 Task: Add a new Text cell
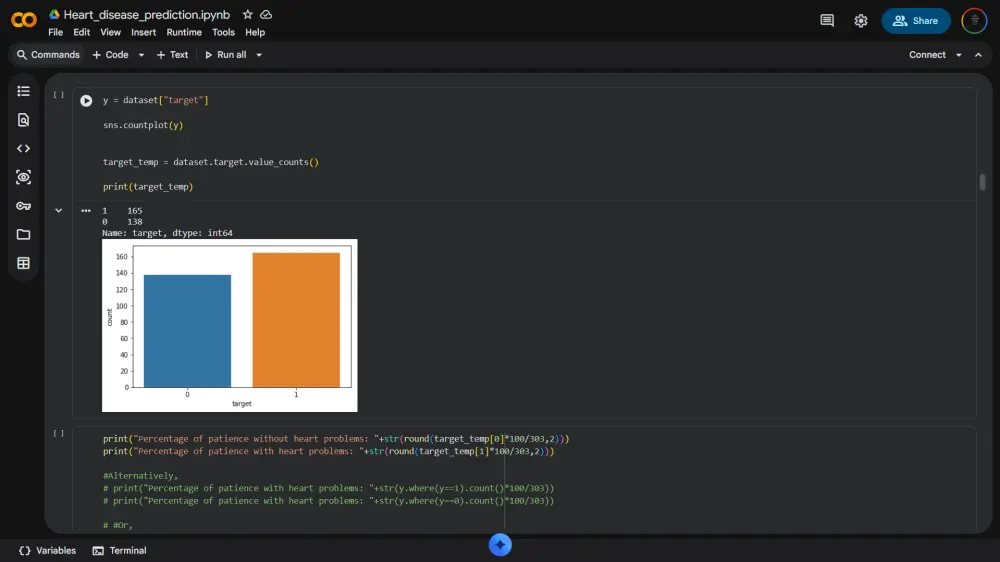click(x=172, y=55)
